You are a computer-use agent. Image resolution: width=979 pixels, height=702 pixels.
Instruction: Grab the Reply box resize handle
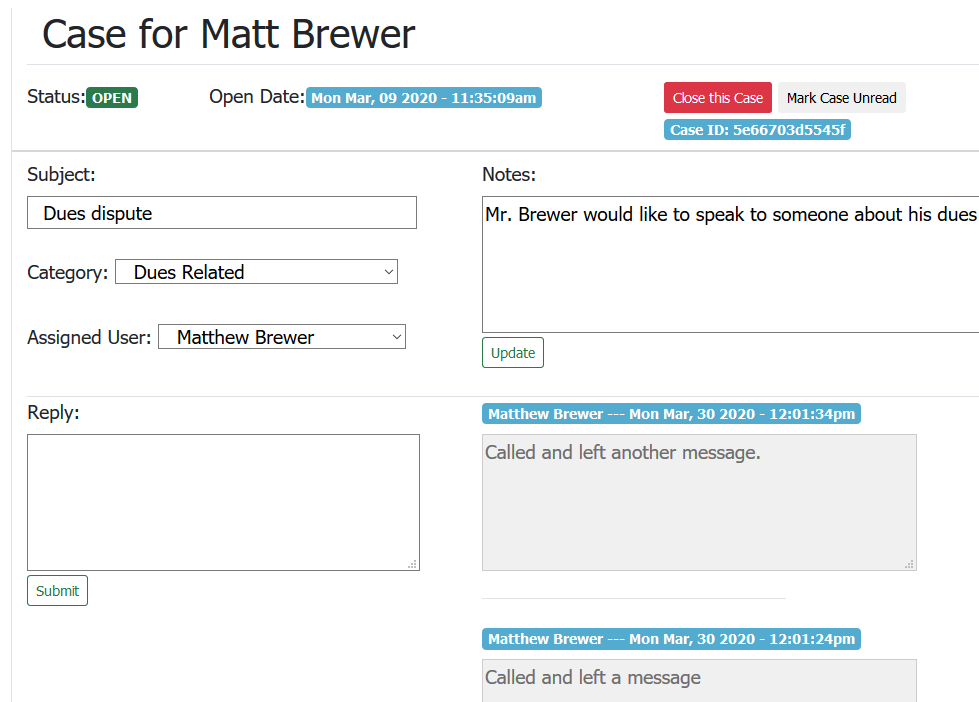[x=412, y=564]
